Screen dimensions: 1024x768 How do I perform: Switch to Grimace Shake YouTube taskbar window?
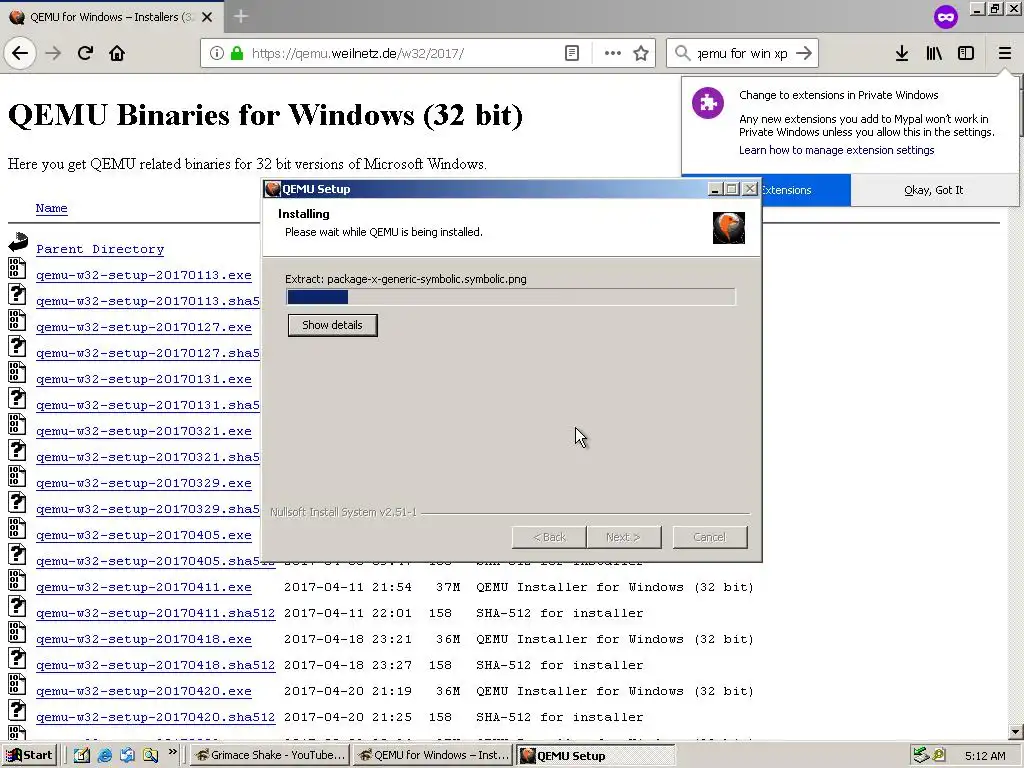click(271, 756)
